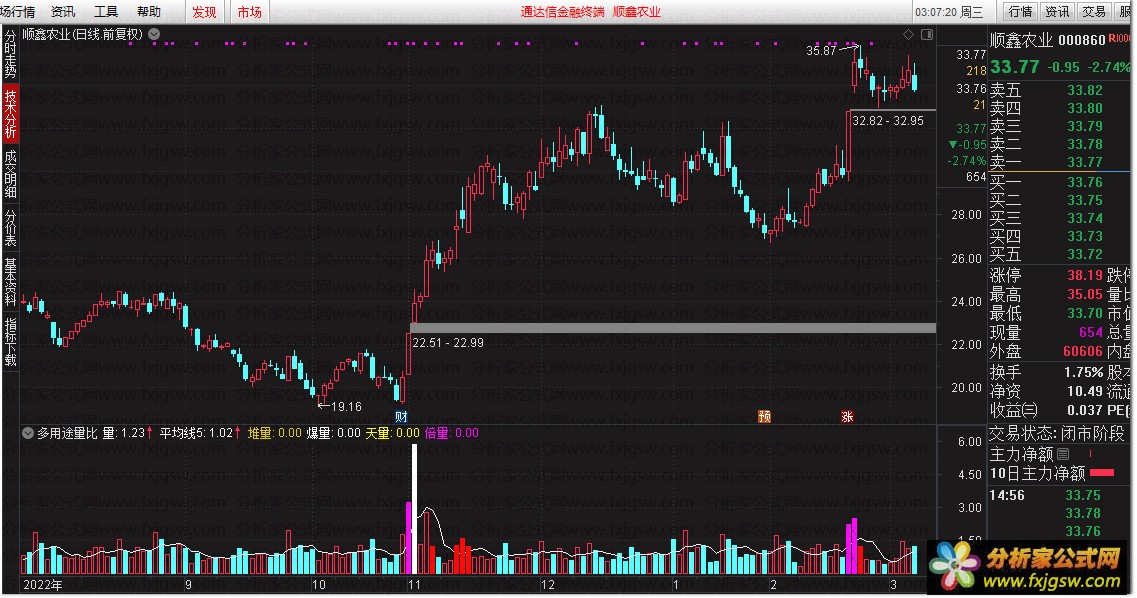This screenshot has width=1137, height=598.
Task: Click the 卖二 33.78 ask row
Action: [1059, 144]
